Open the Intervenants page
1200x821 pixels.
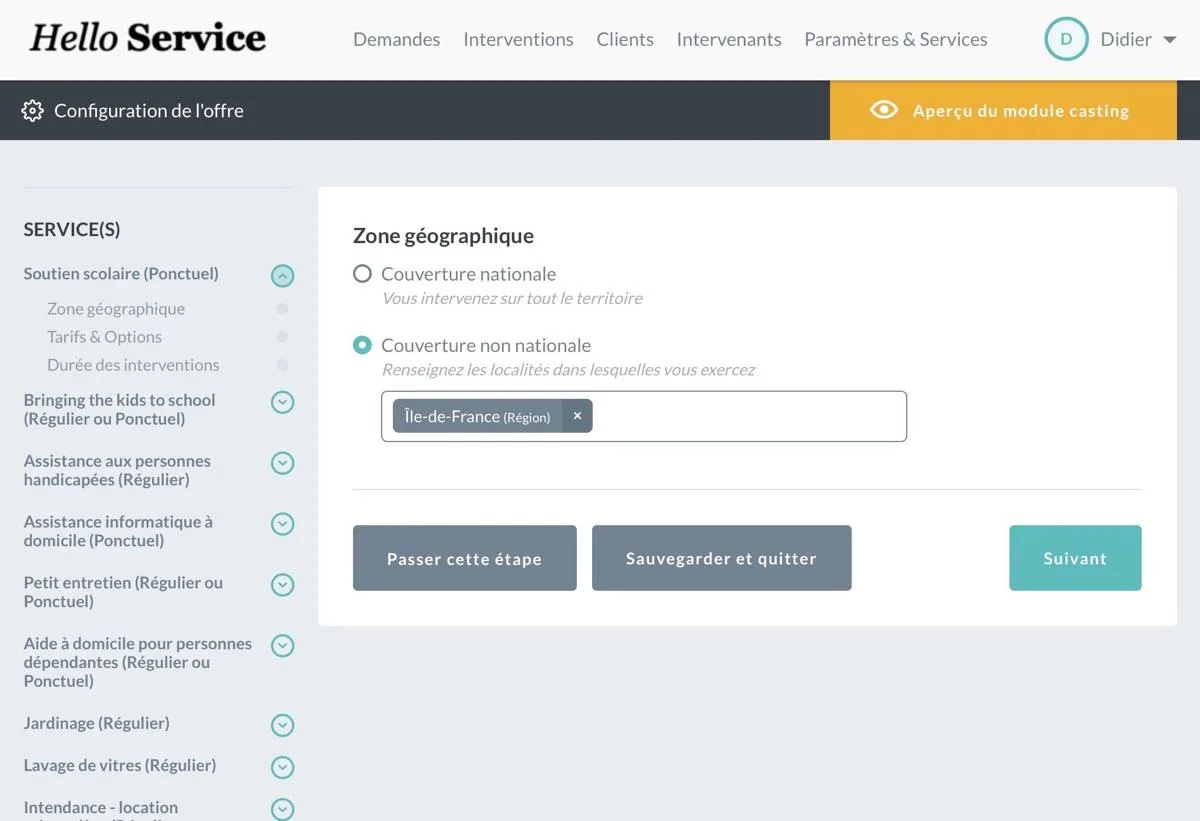729,39
